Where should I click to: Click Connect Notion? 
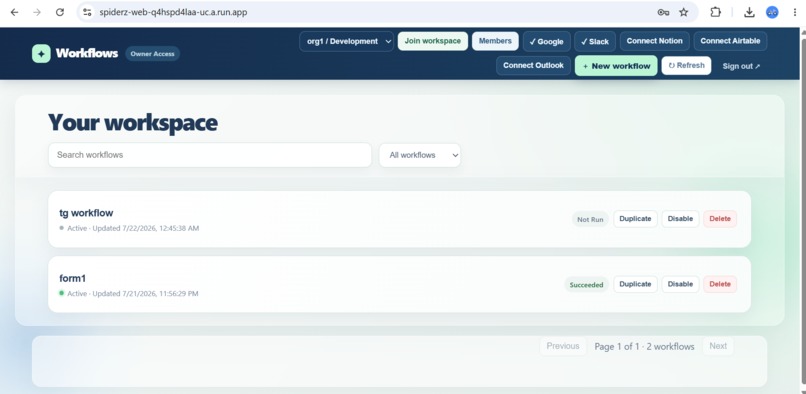654,41
